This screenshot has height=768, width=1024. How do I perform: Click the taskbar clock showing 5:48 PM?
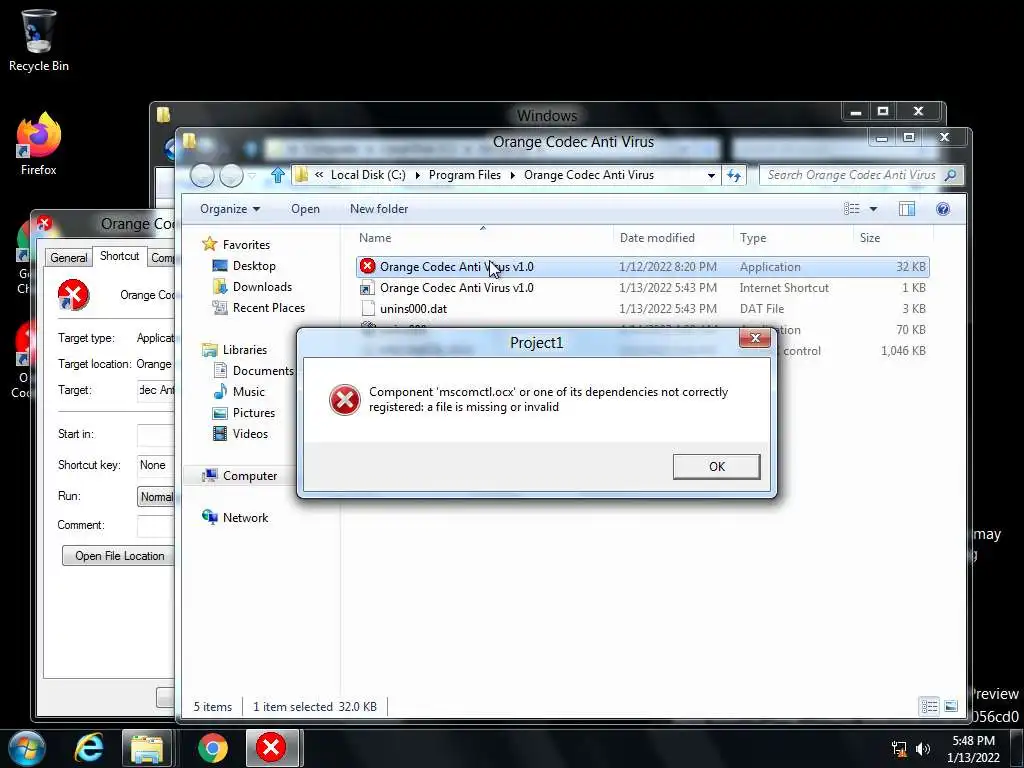pyautogui.click(x=973, y=749)
